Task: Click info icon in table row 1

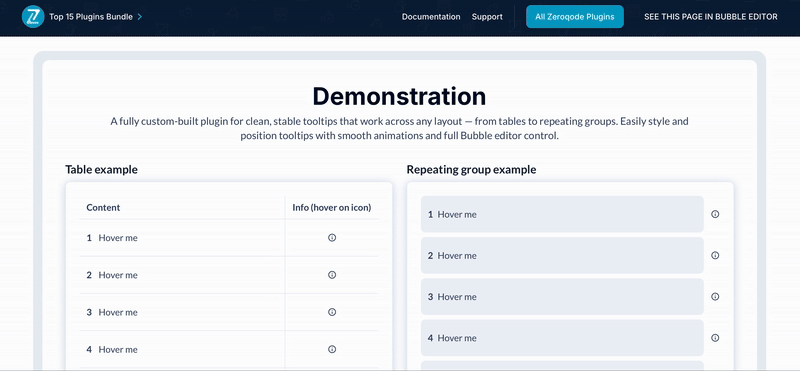Action: [332, 238]
